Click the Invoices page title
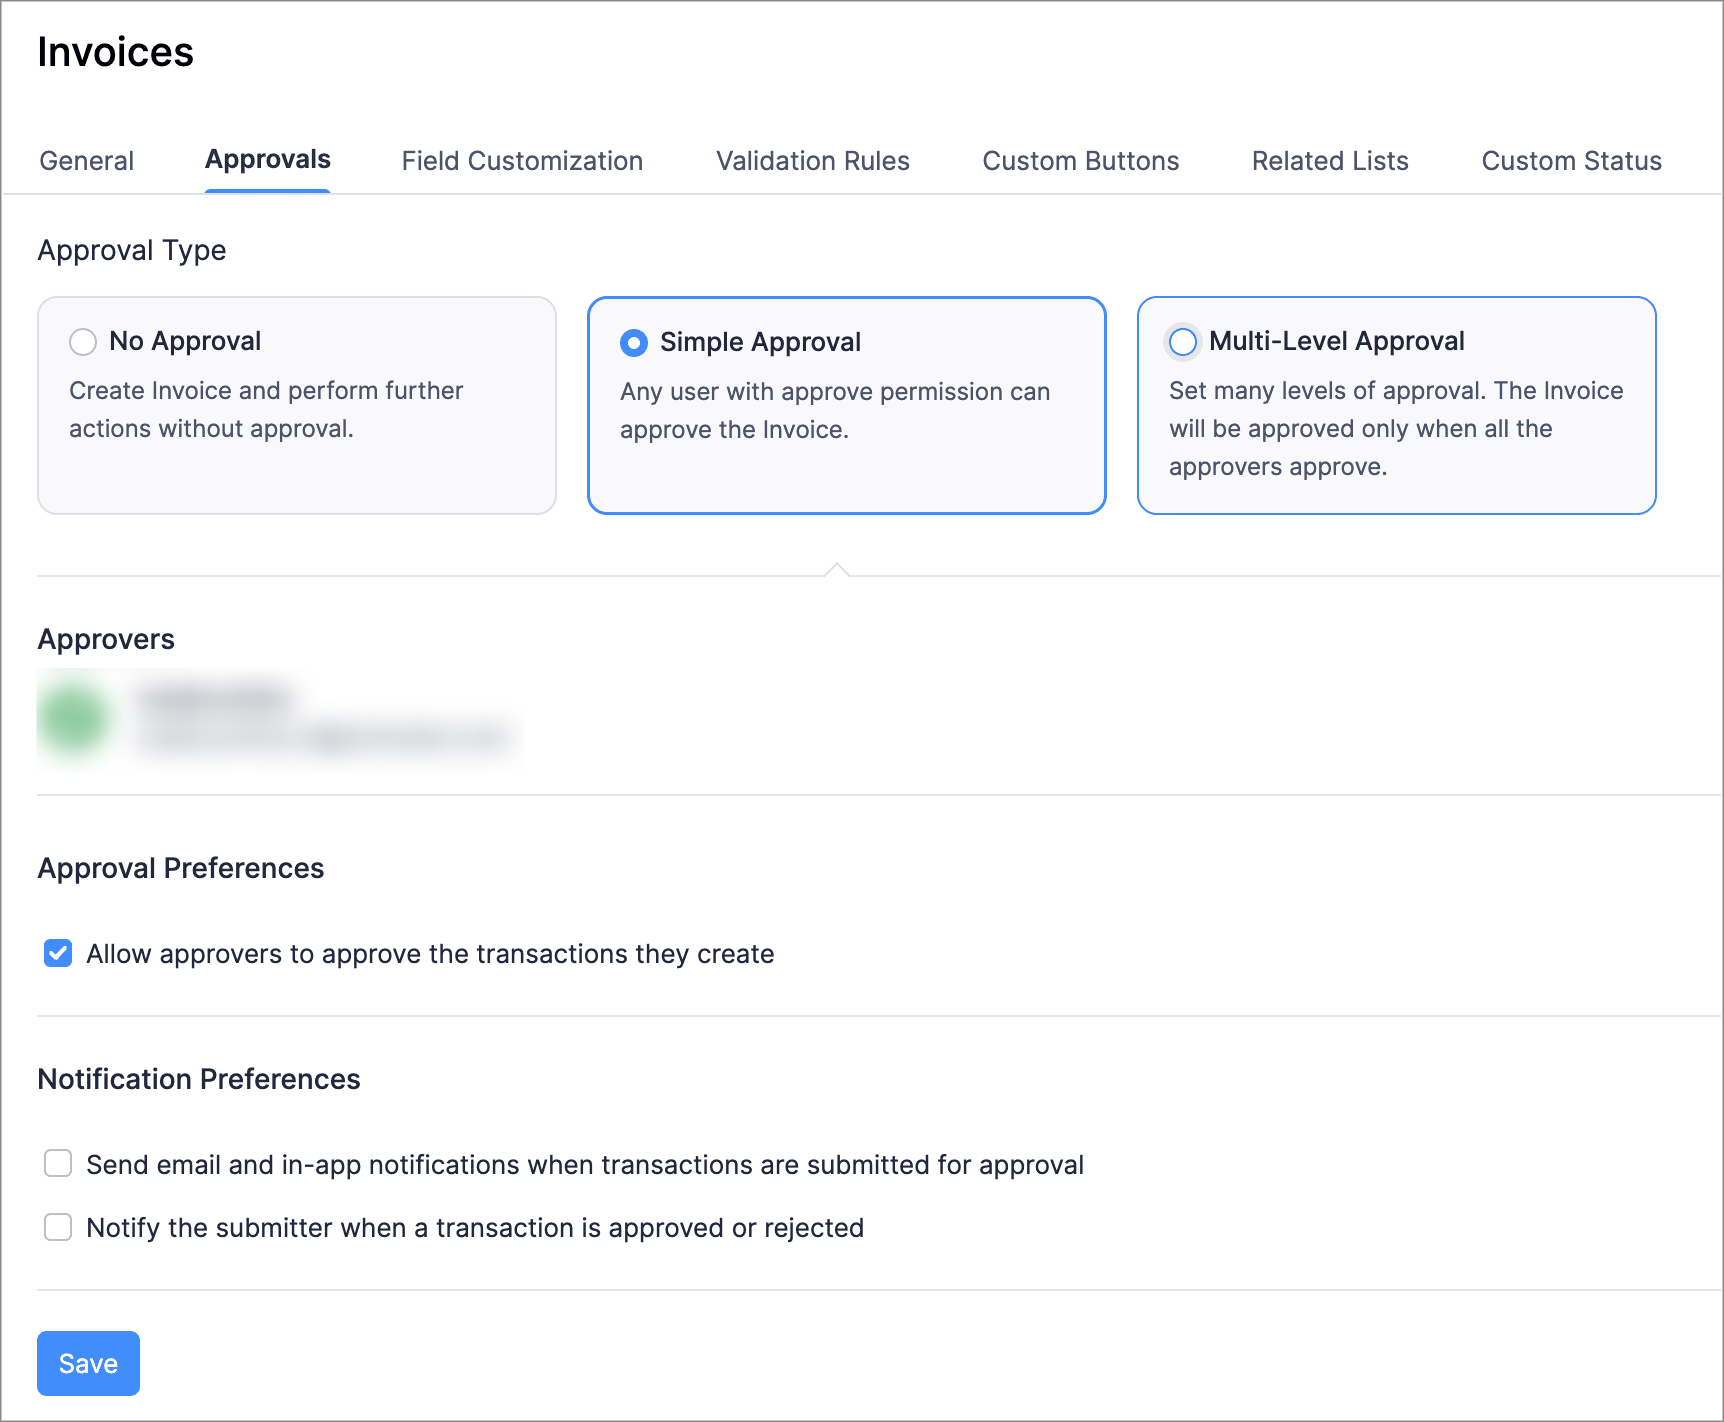Image resolution: width=1724 pixels, height=1422 pixels. coord(115,52)
